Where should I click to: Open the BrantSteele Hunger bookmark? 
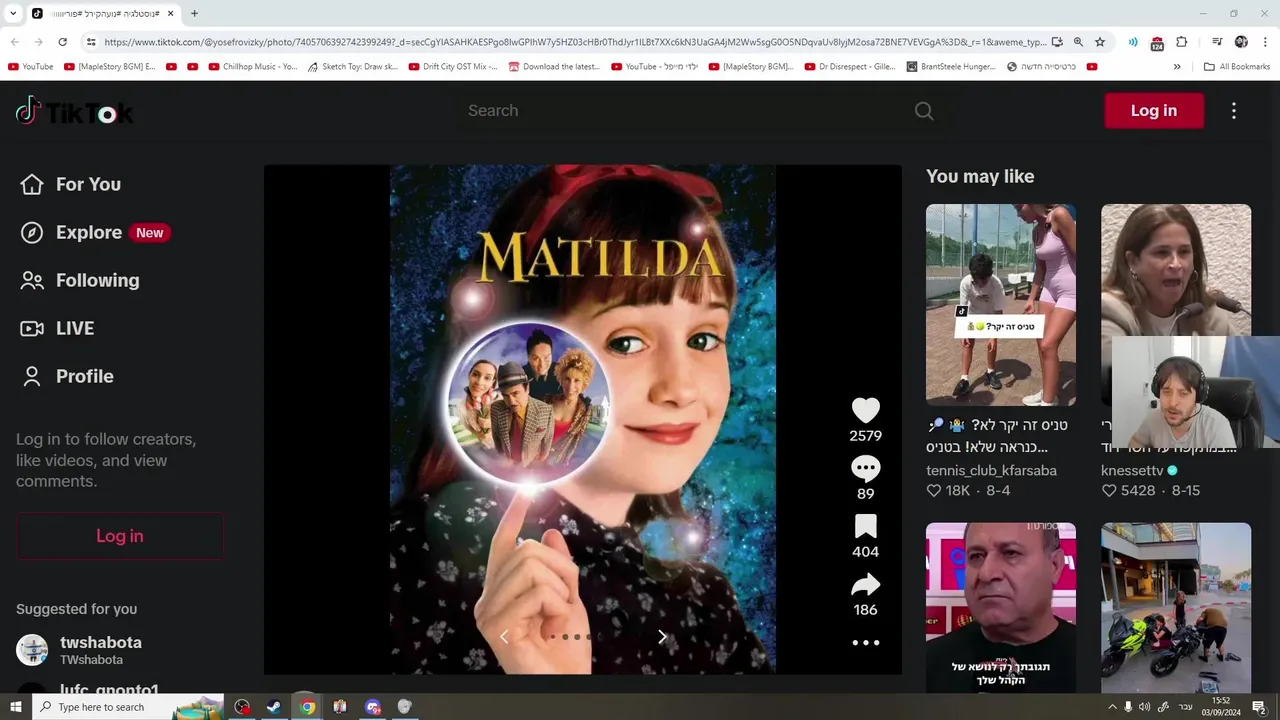951,67
